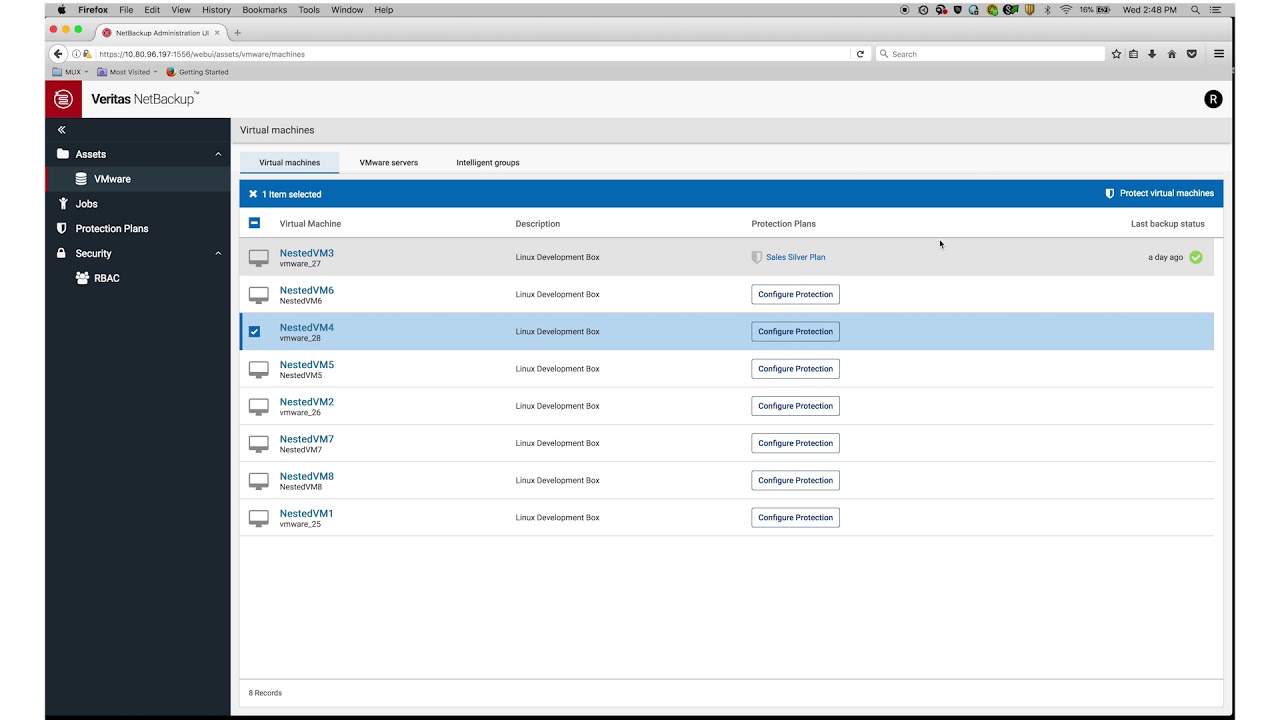
Task: Open the Bookmarks menu in menu bar
Action: tap(264, 10)
